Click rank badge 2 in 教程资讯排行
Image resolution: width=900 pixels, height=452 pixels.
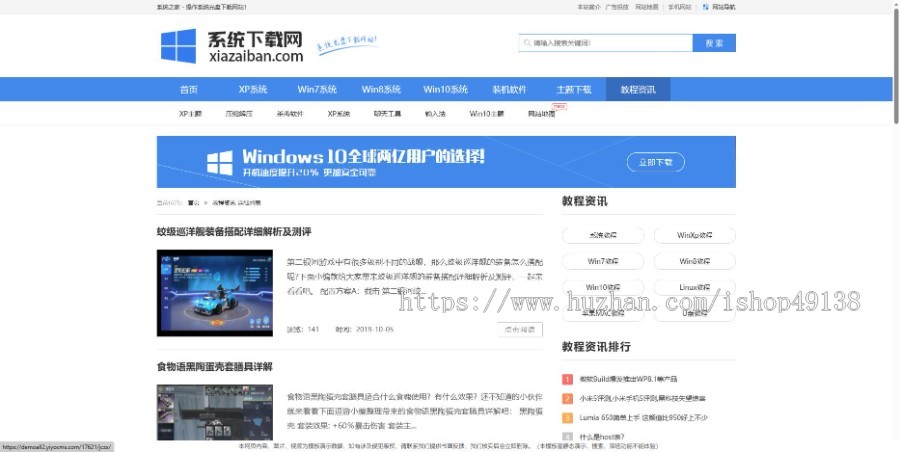tap(567, 399)
